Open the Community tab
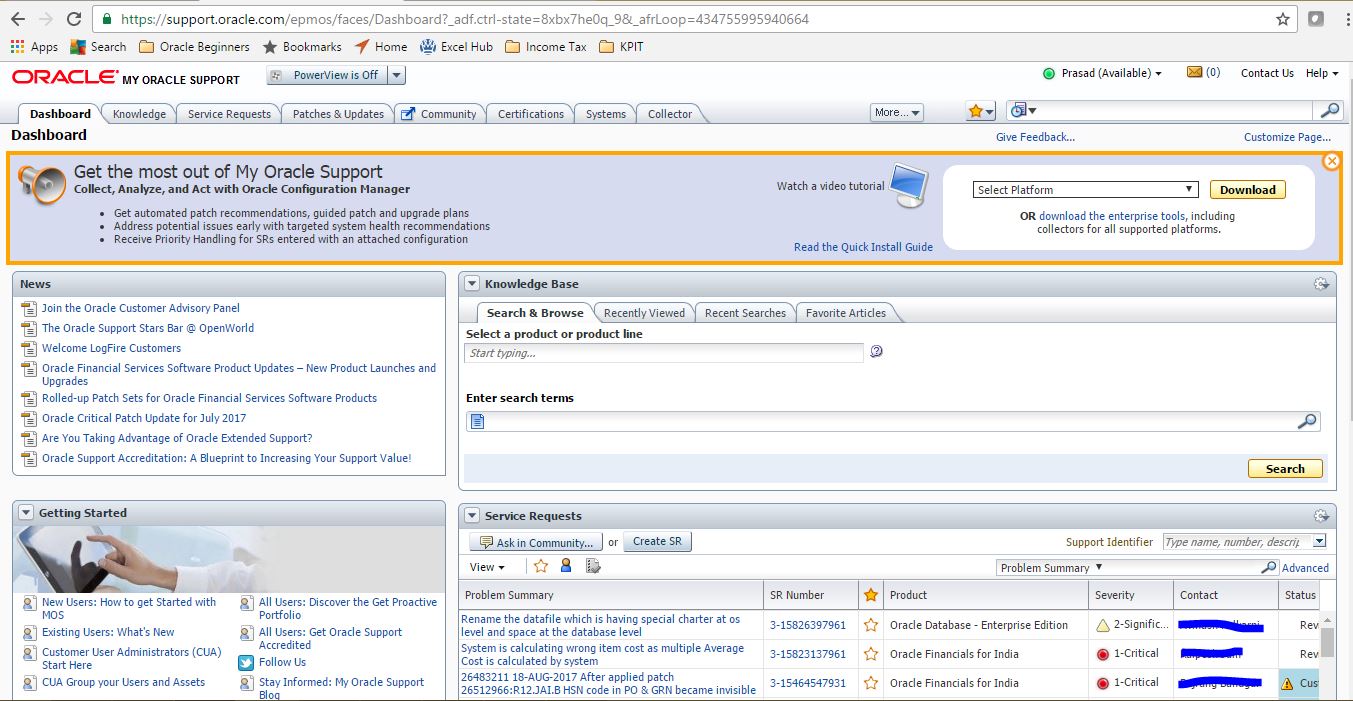This screenshot has height=701, width=1353. pyautogui.click(x=440, y=114)
